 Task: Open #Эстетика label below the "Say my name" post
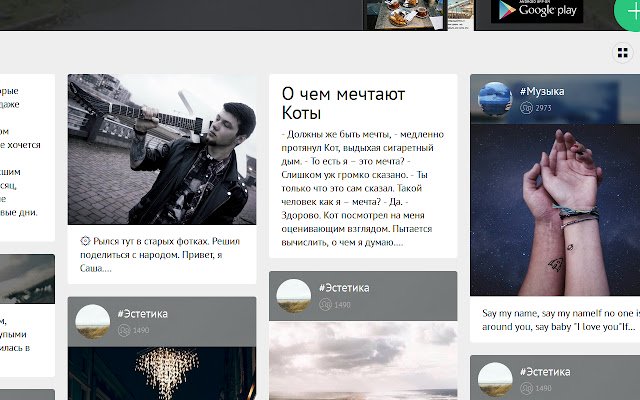[x=545, y=372]
